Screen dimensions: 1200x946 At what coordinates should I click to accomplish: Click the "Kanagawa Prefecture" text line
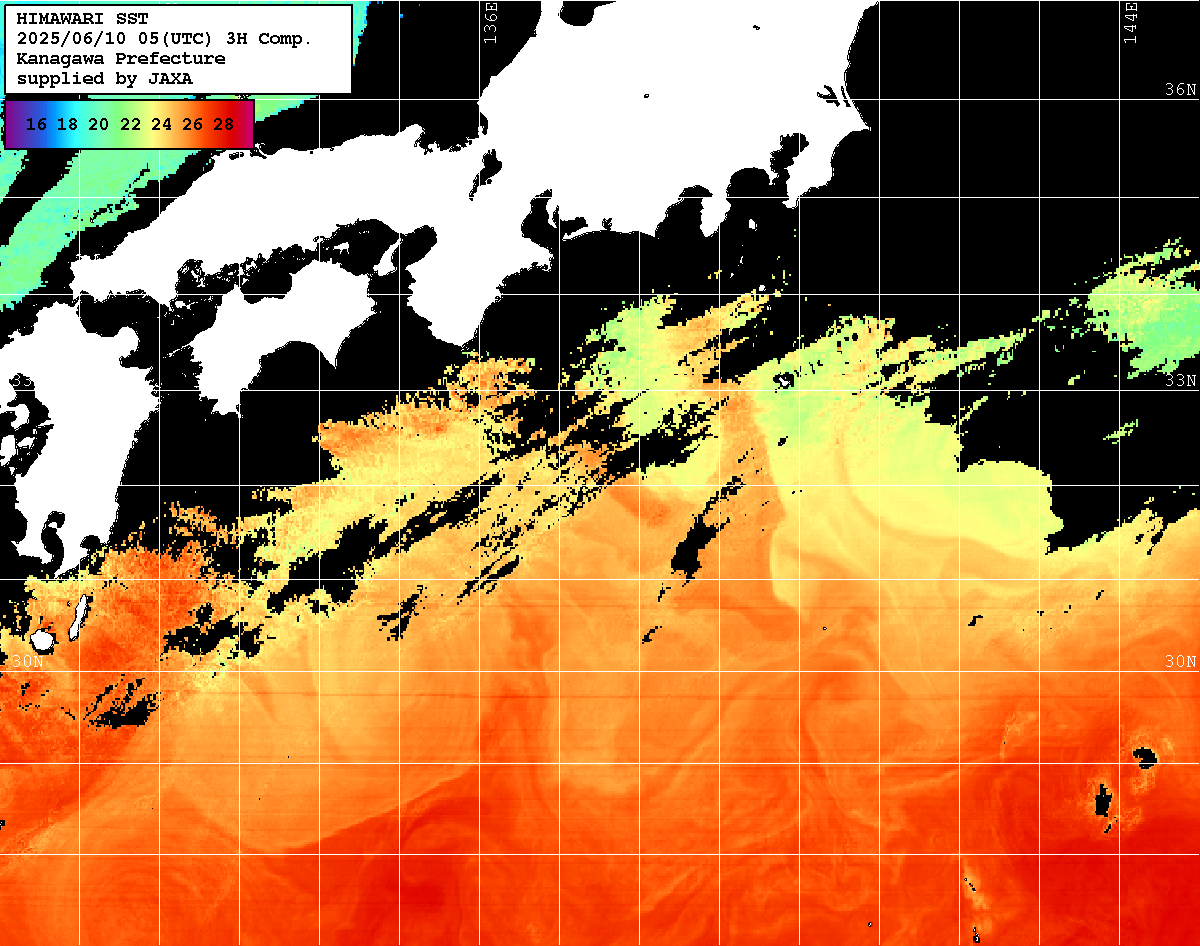[x=121, y=59]
